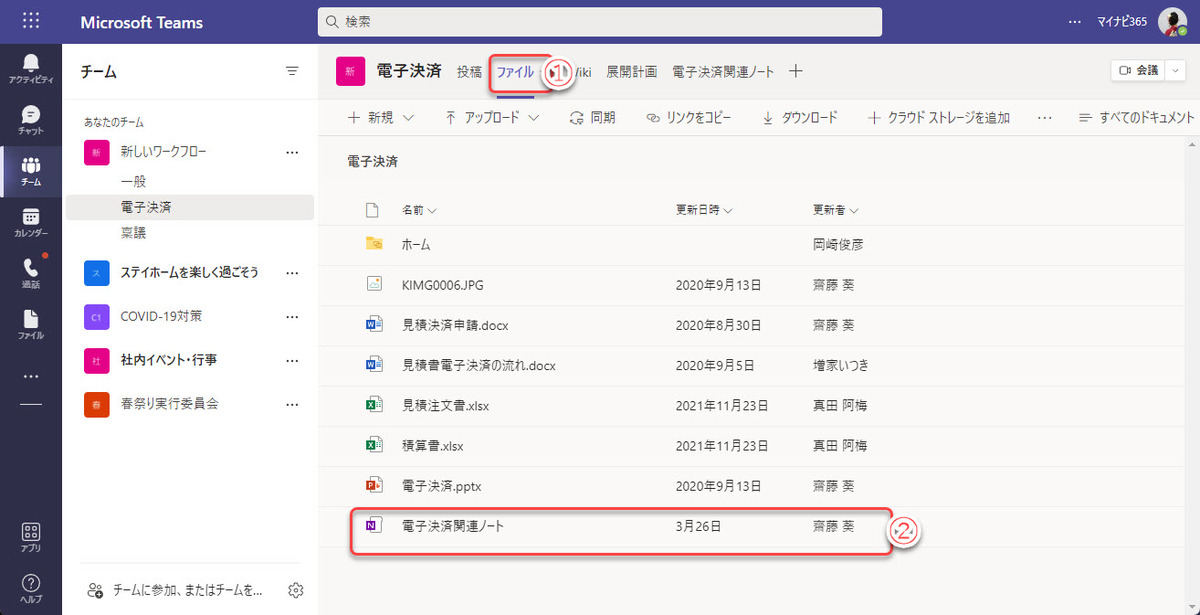The height and width of the screenshot is (615, 1200).
Task: Open more options for 新しいワークフロー team
Action: (x=292, y=152)
